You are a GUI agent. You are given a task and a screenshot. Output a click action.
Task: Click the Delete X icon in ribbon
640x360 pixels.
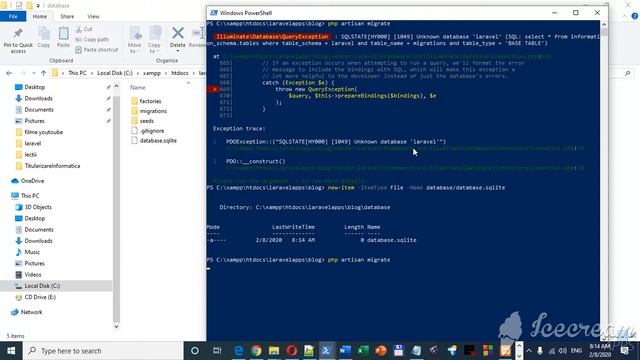click(178, 33)
